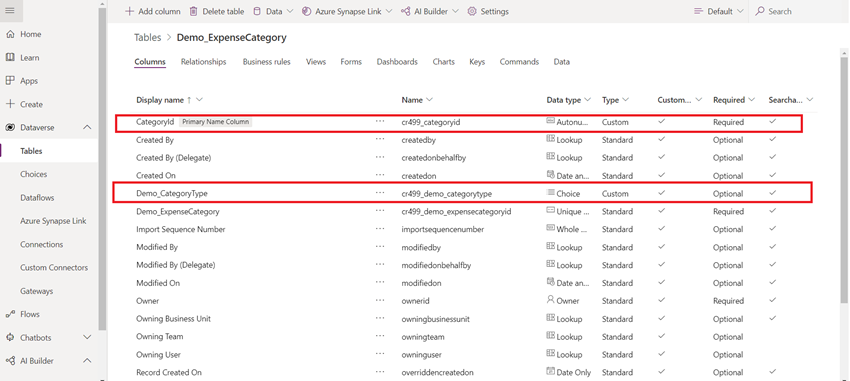Click the Delete table trash icon

pos(194,11)
